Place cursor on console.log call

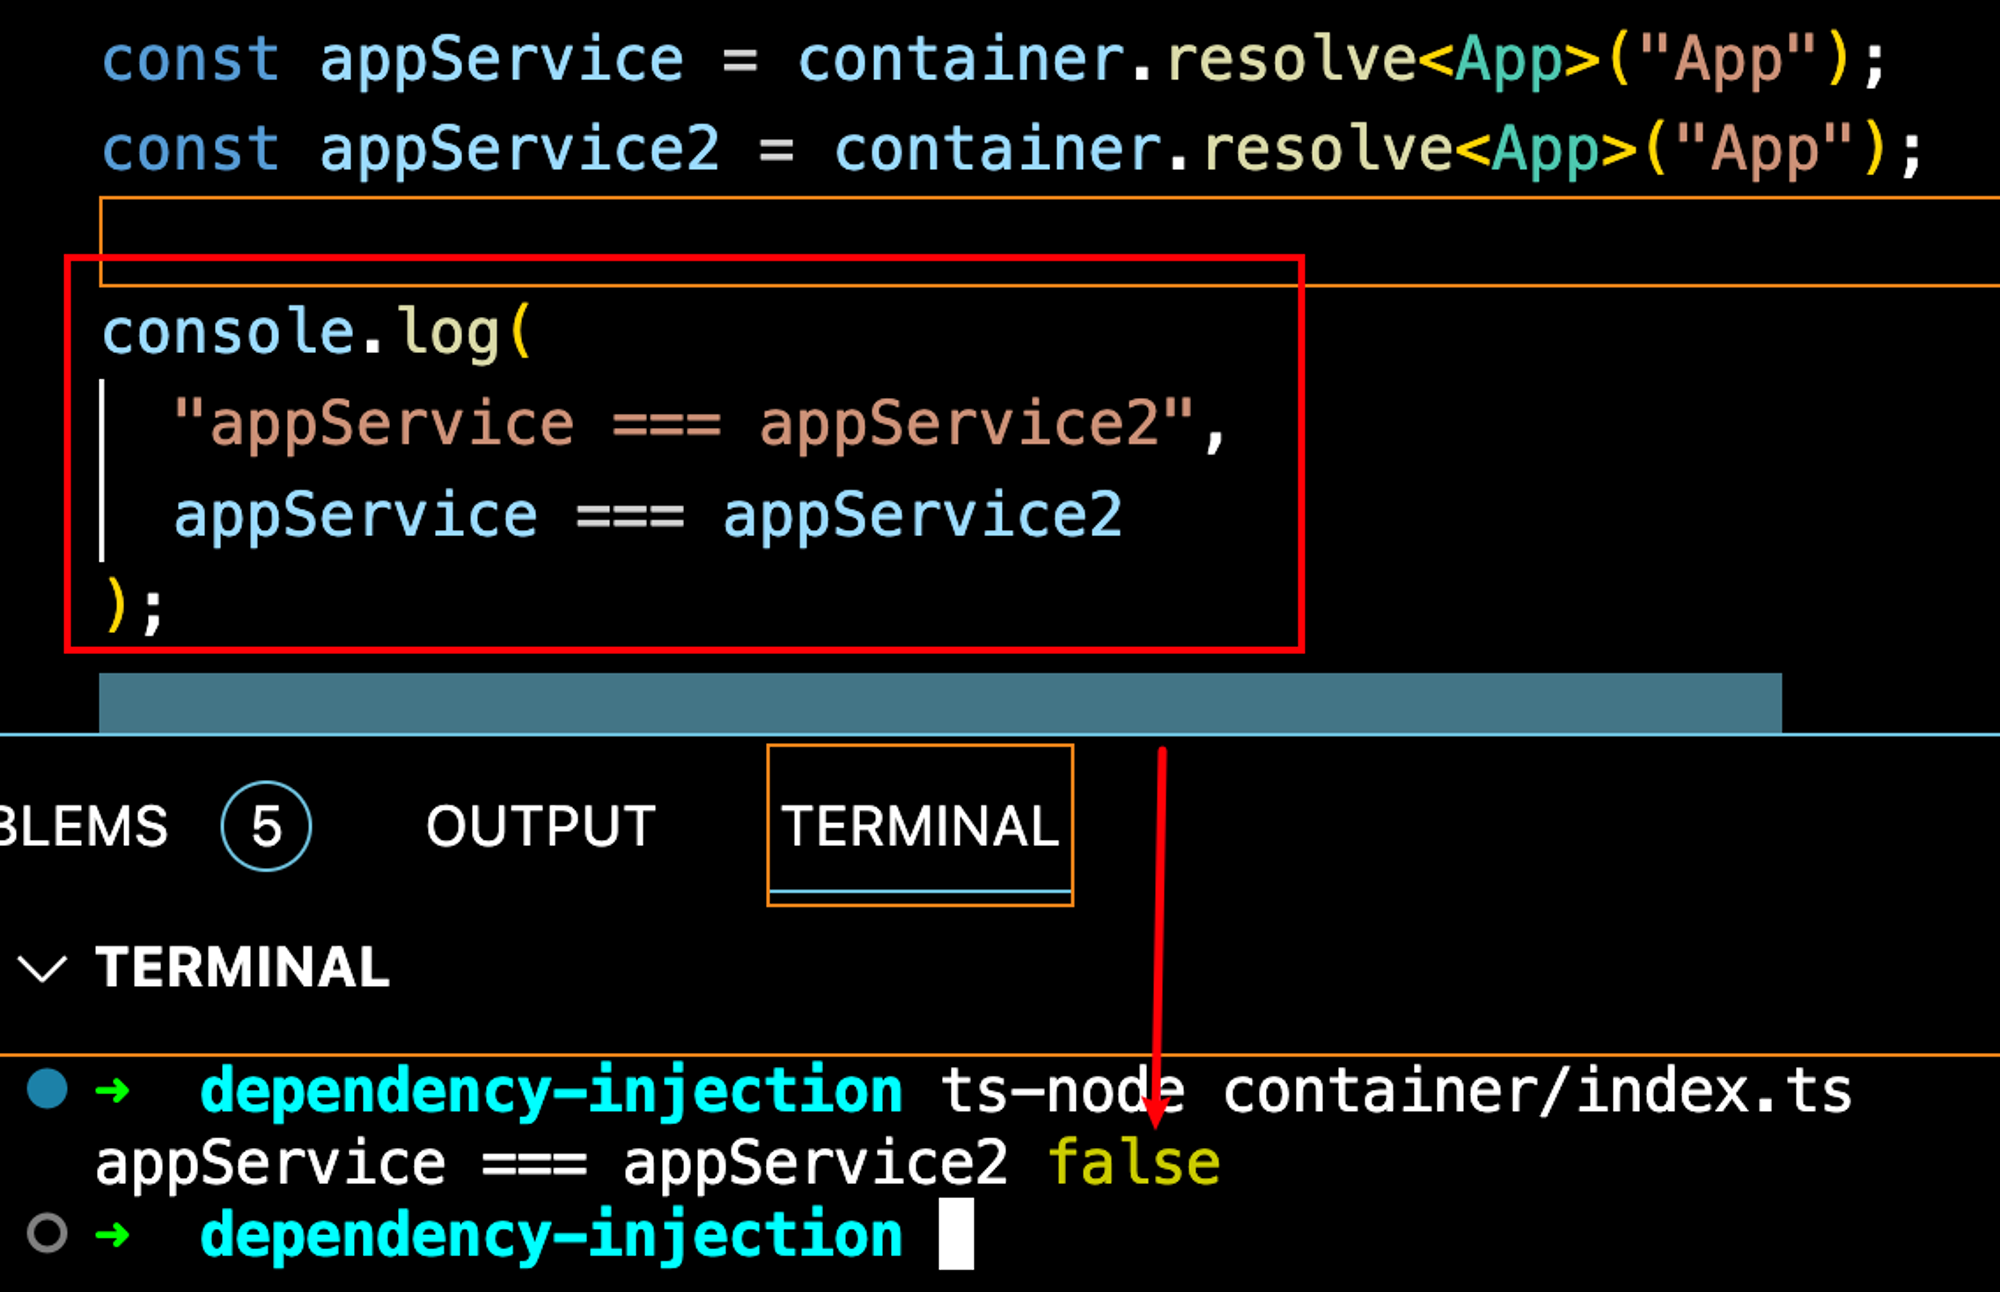tap(300, 332)
